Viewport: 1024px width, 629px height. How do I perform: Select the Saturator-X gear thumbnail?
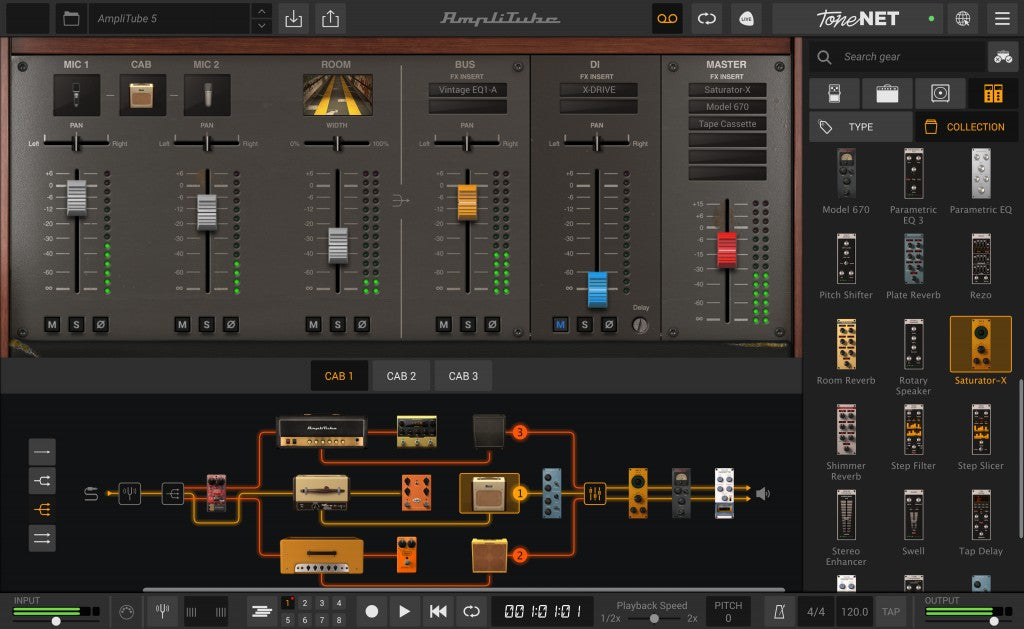tap(979, 344)
